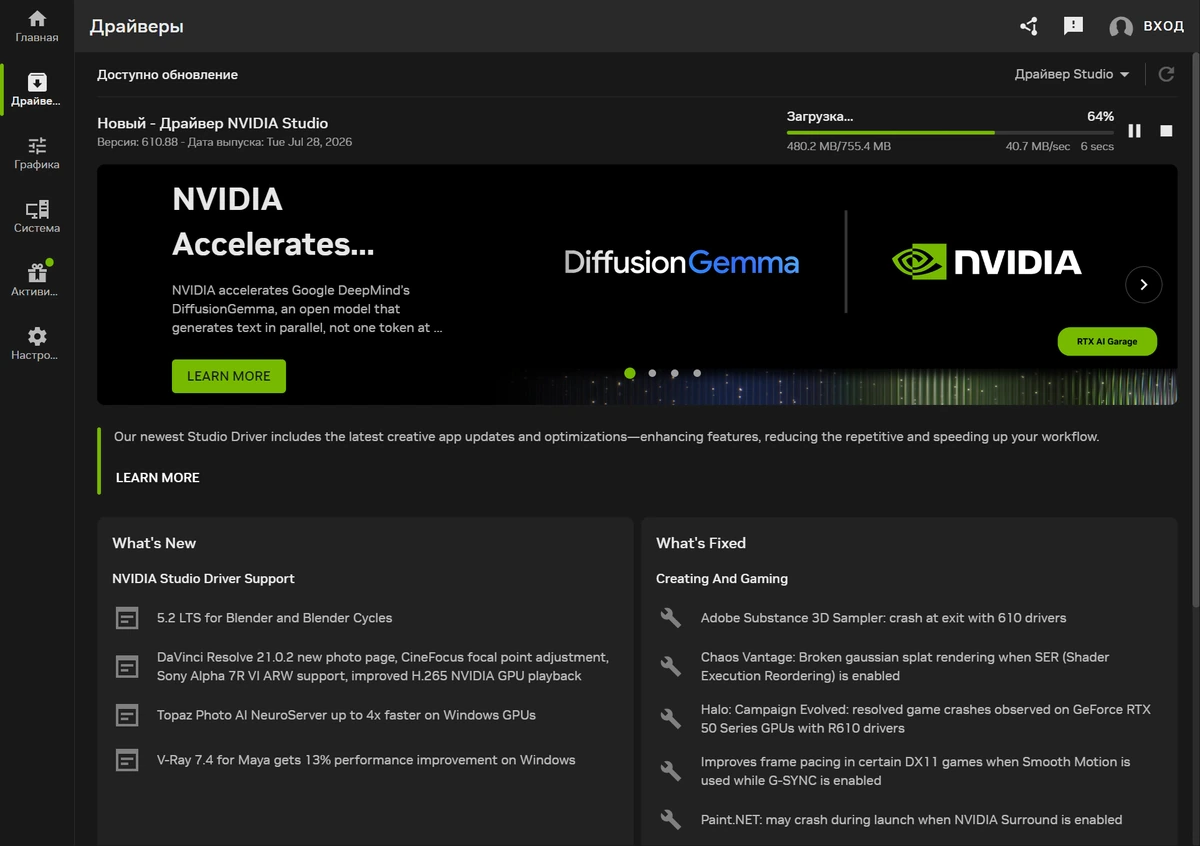Click the wrench icon beside Chaos Vantage fix
This screenshot has width=1200, height=846.
(x=671, y=667)
